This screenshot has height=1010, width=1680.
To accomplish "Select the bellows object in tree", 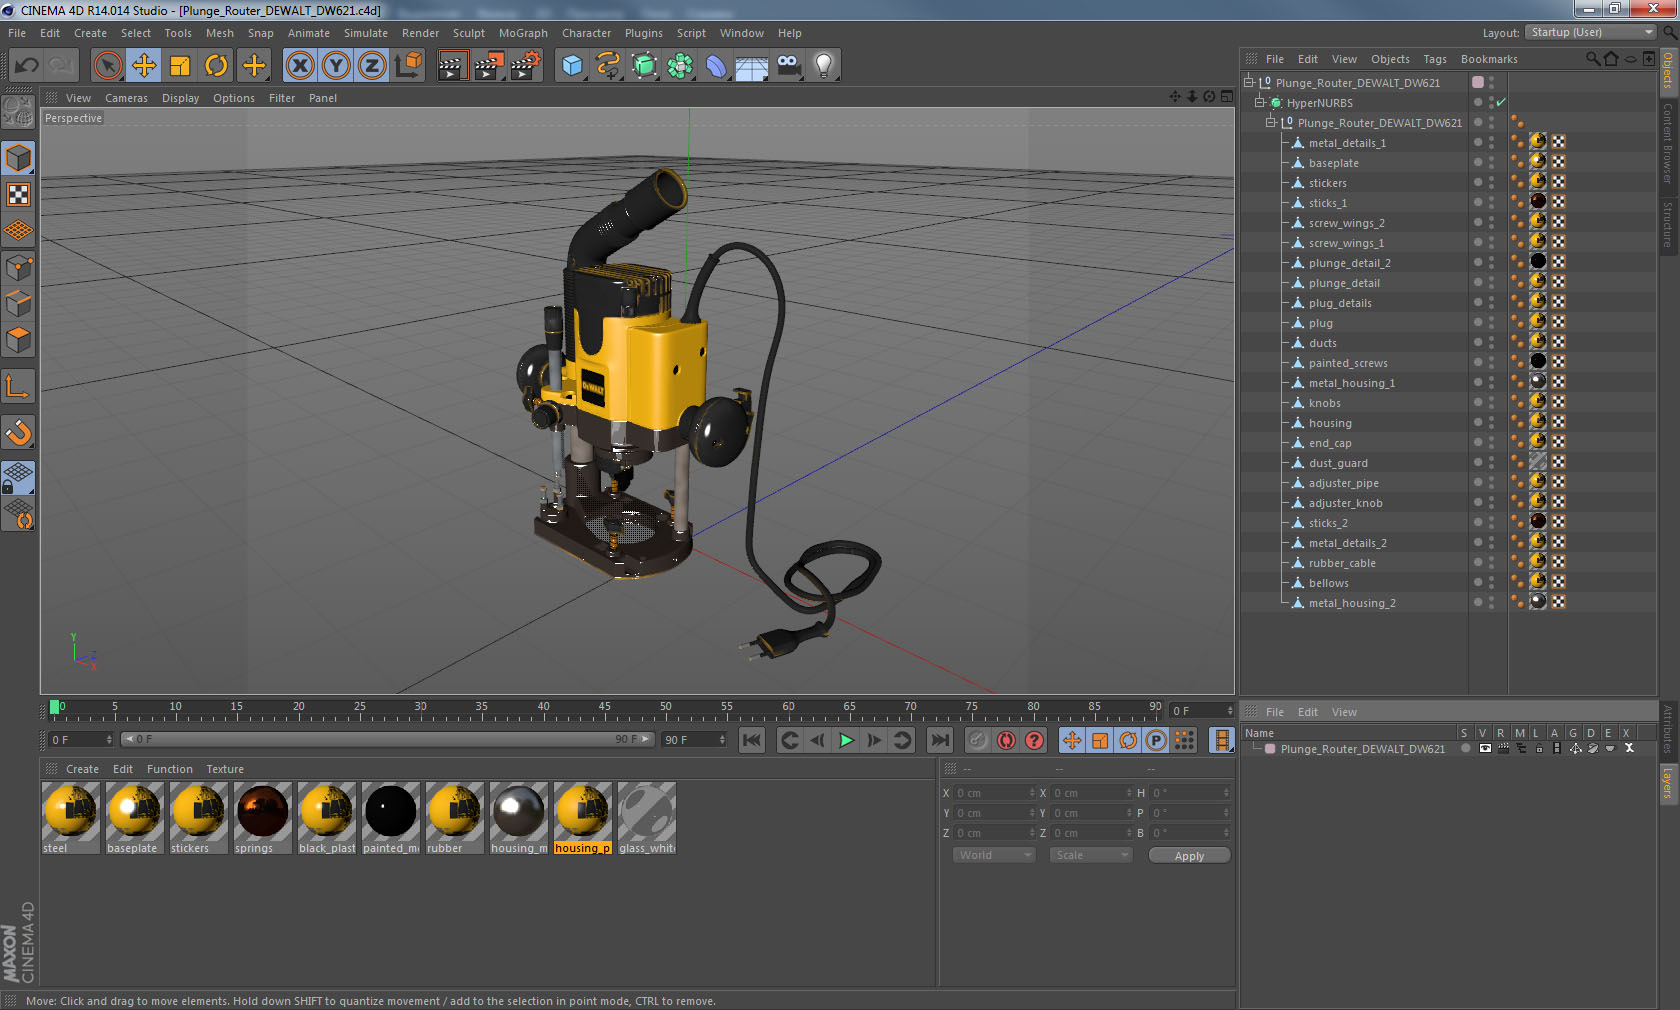I will point(1328,583).
